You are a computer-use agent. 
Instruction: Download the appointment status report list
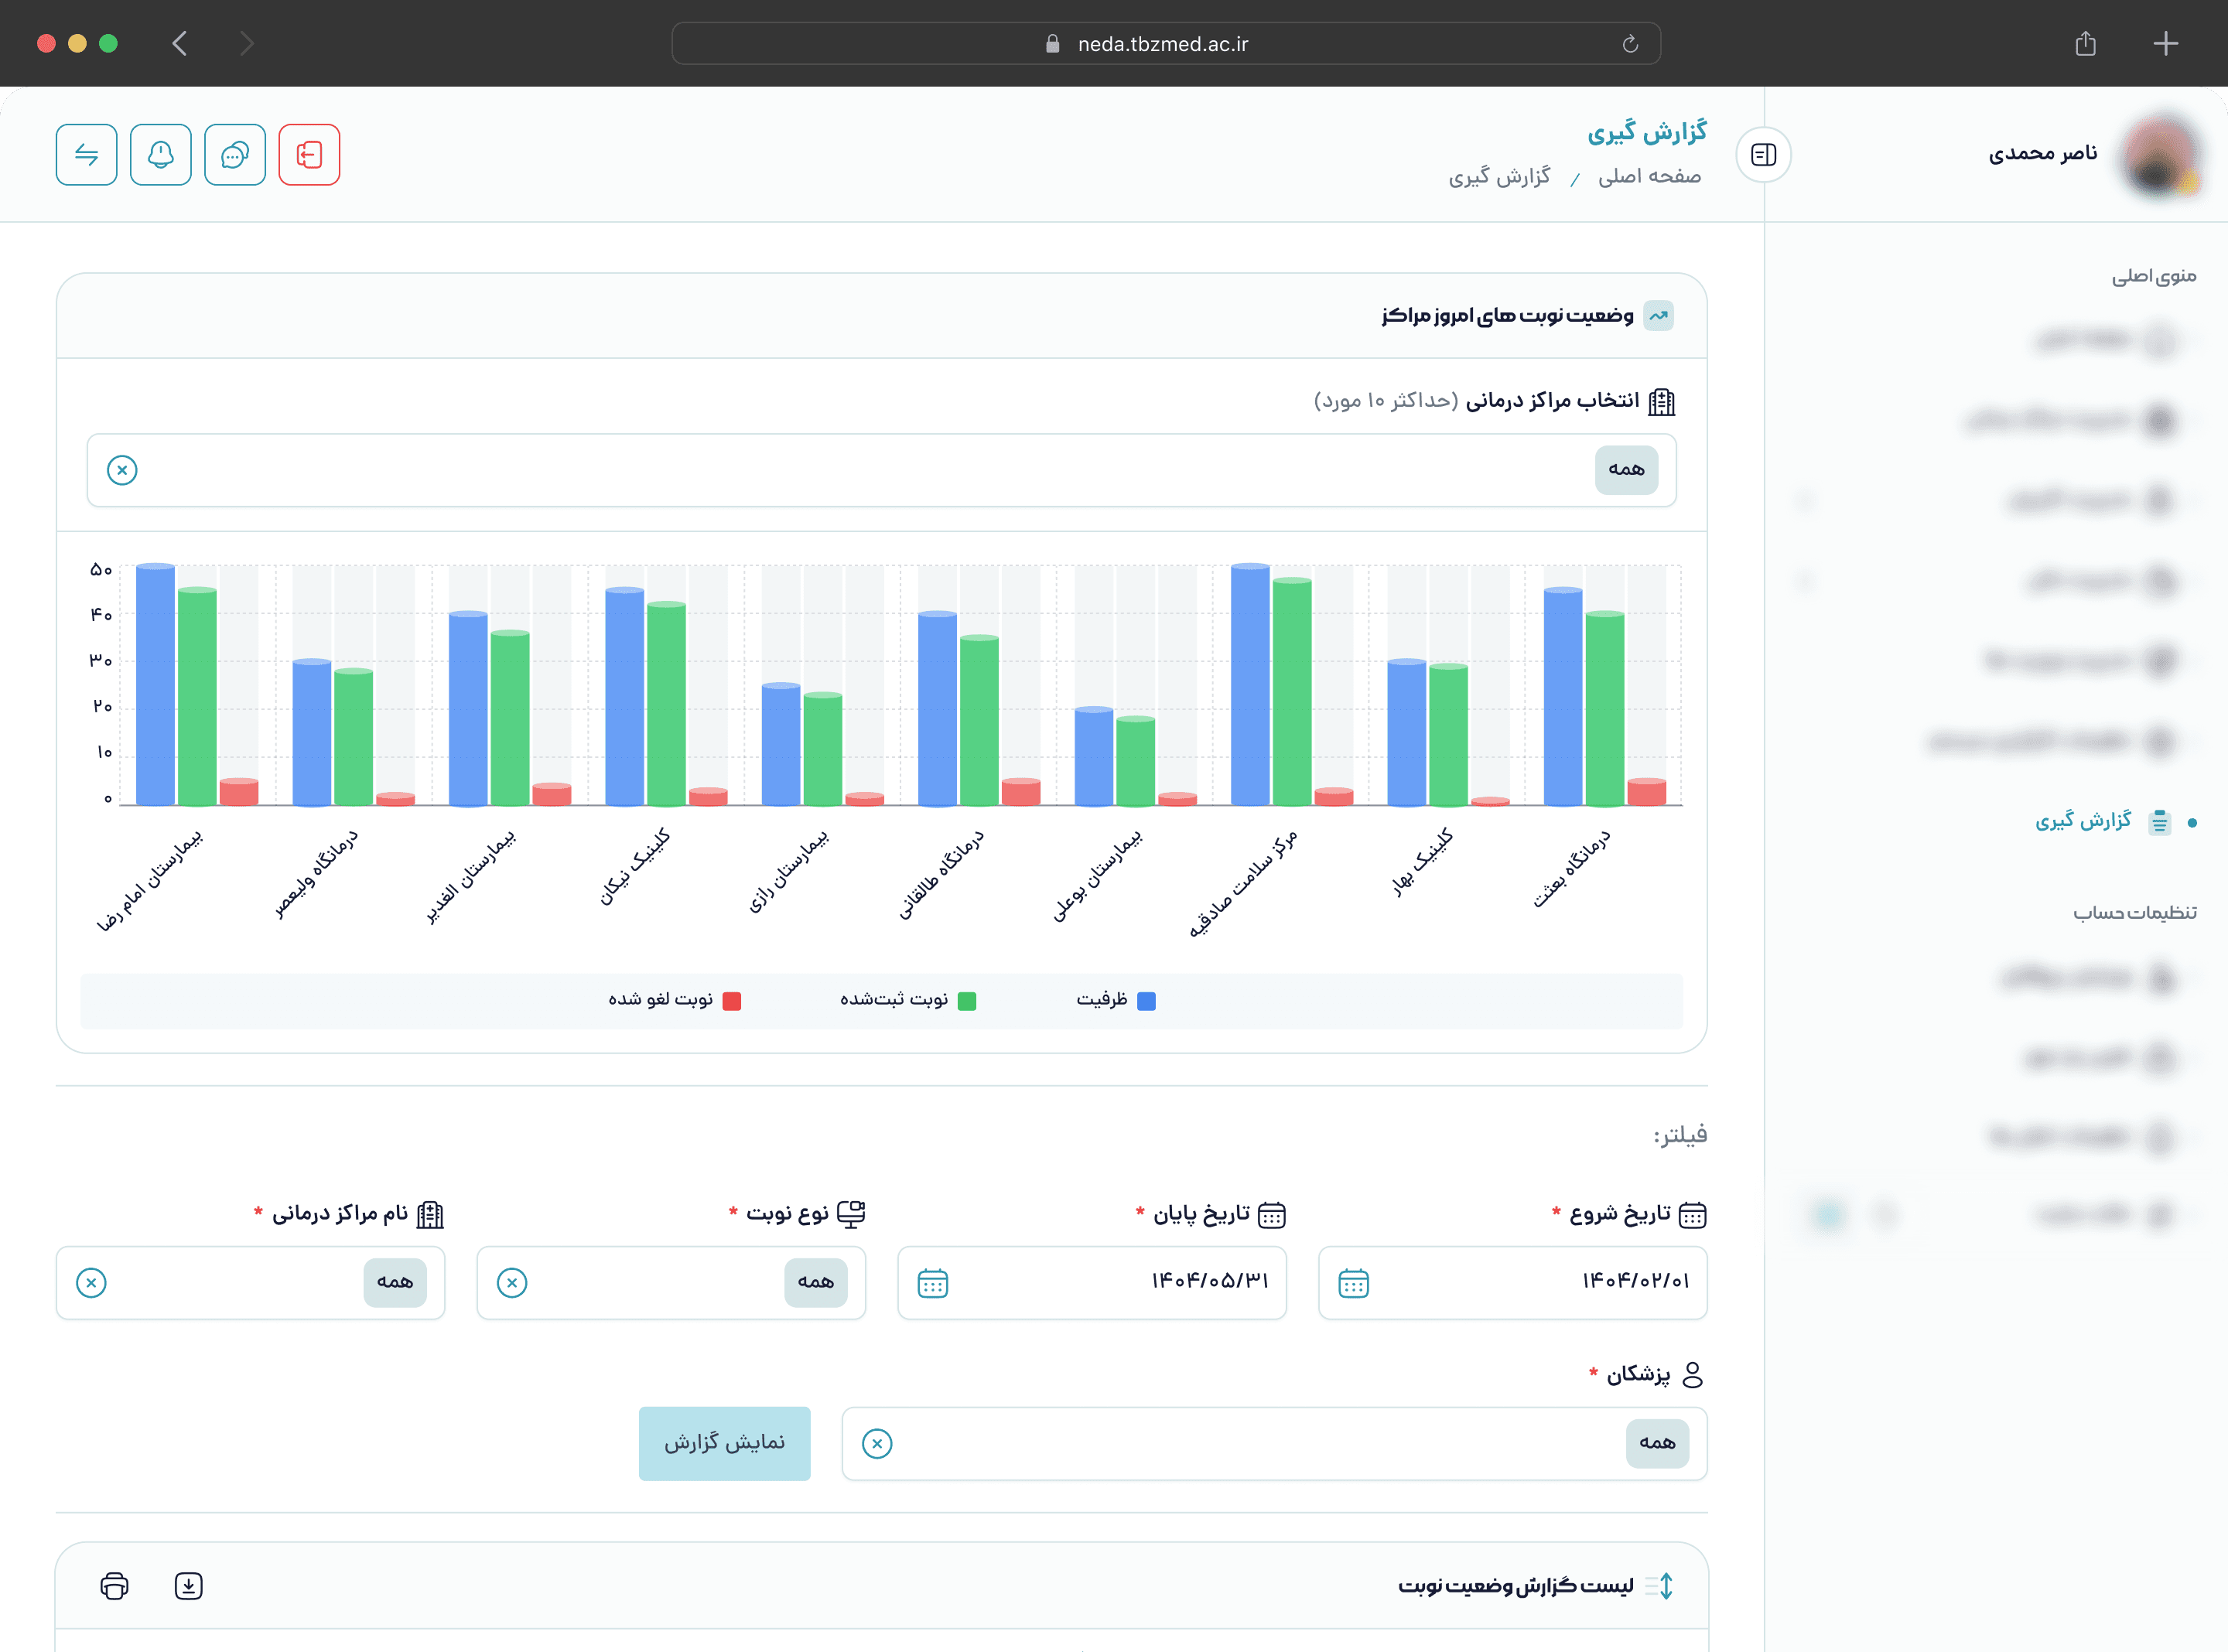[188, 1586]
